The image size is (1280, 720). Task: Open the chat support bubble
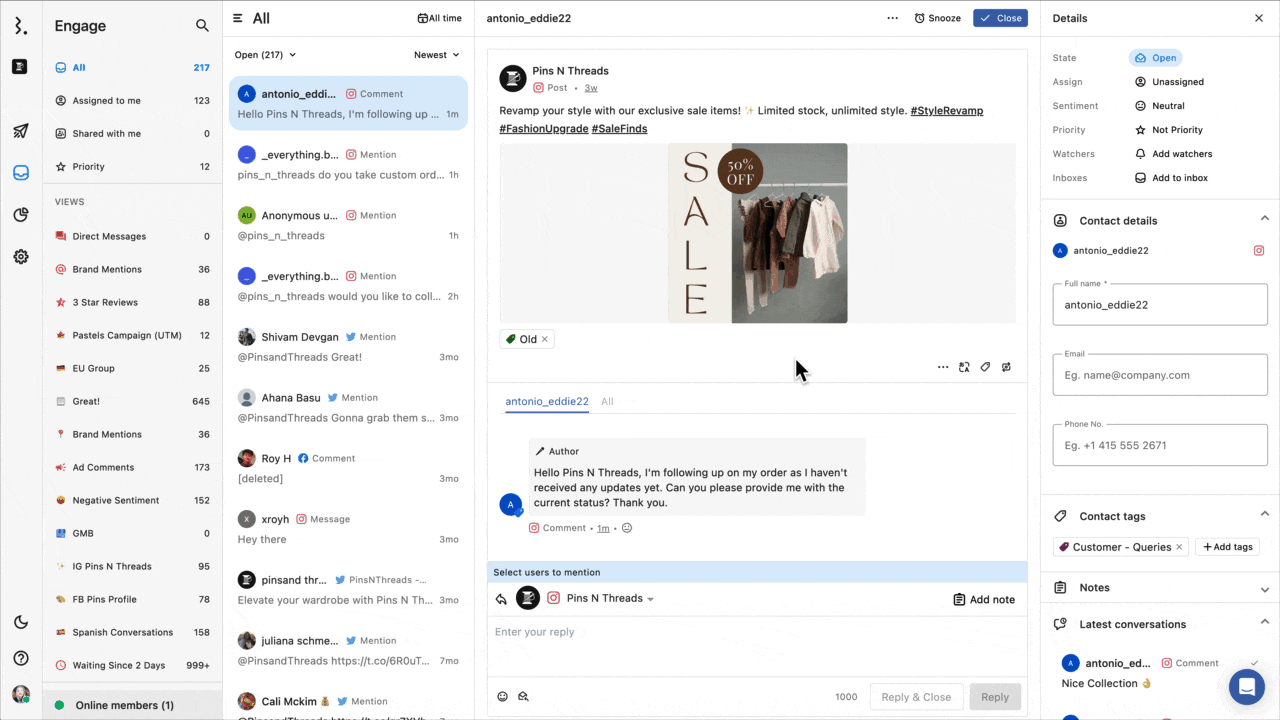(x=1246, y=687)
